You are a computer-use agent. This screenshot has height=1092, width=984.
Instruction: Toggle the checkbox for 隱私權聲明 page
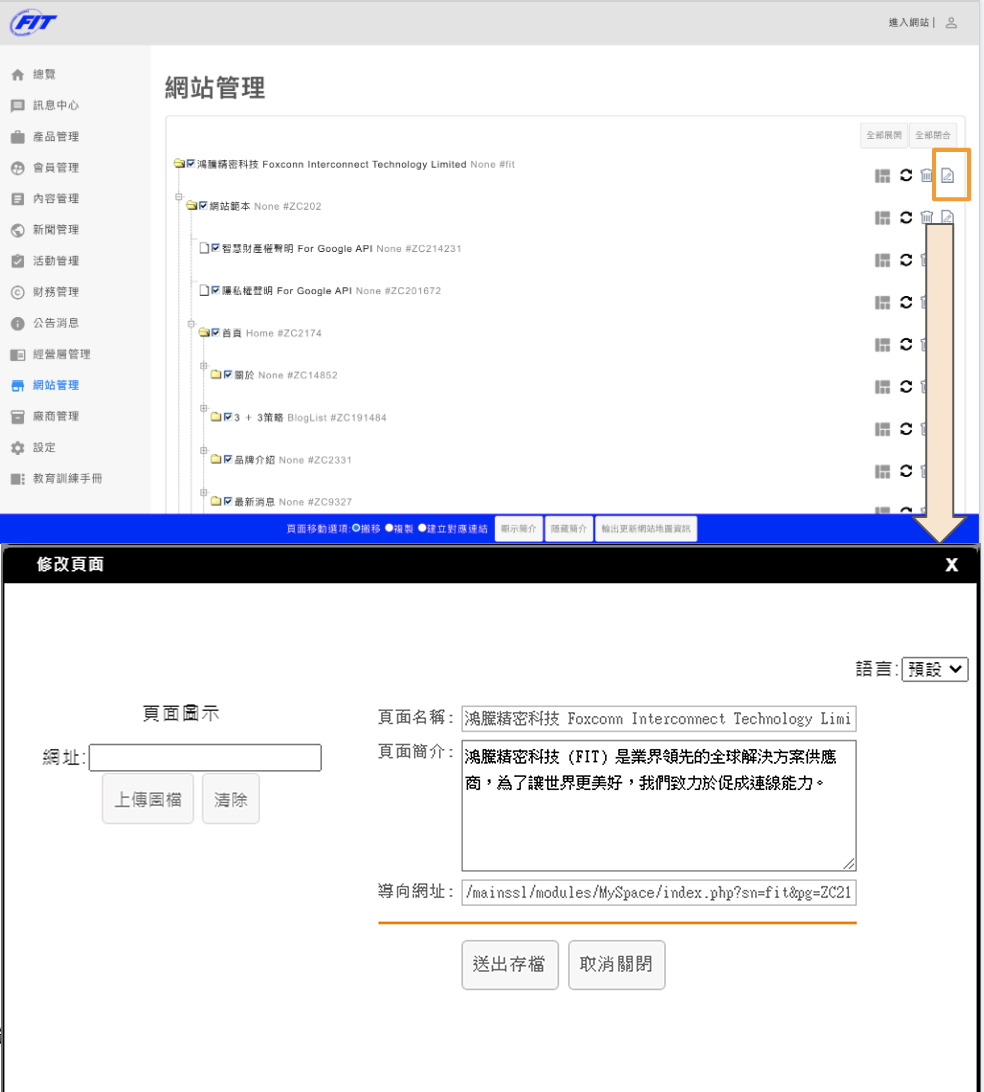216,290
